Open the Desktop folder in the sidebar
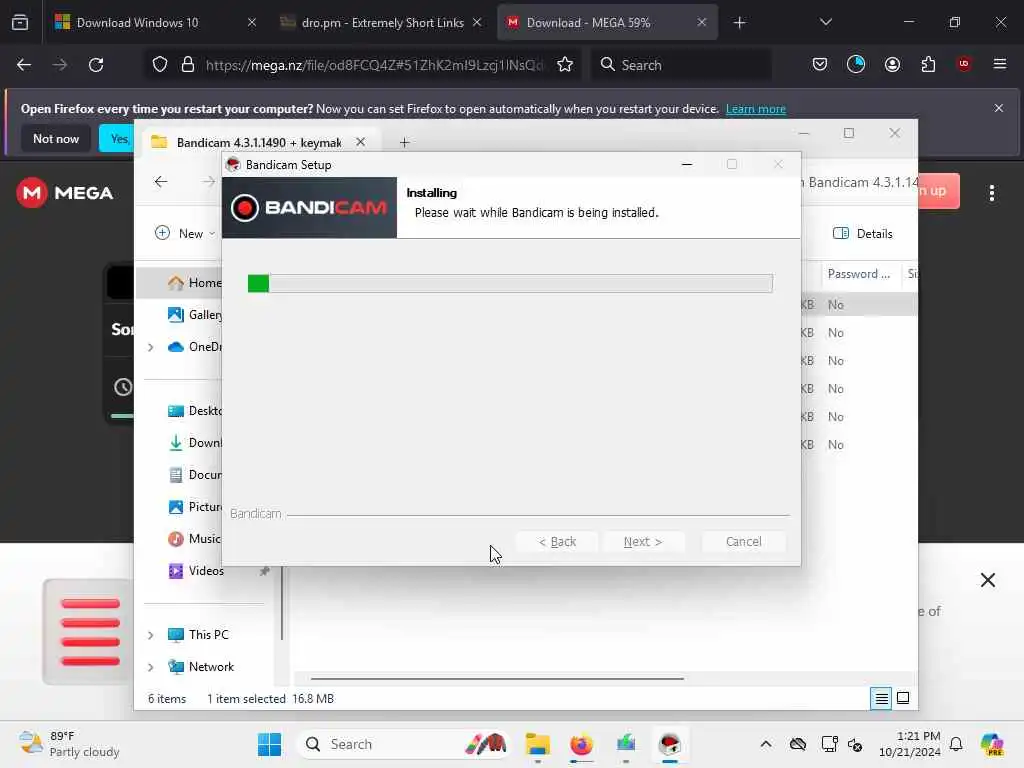The image size is (1024, 768). [x=195, y=411]
